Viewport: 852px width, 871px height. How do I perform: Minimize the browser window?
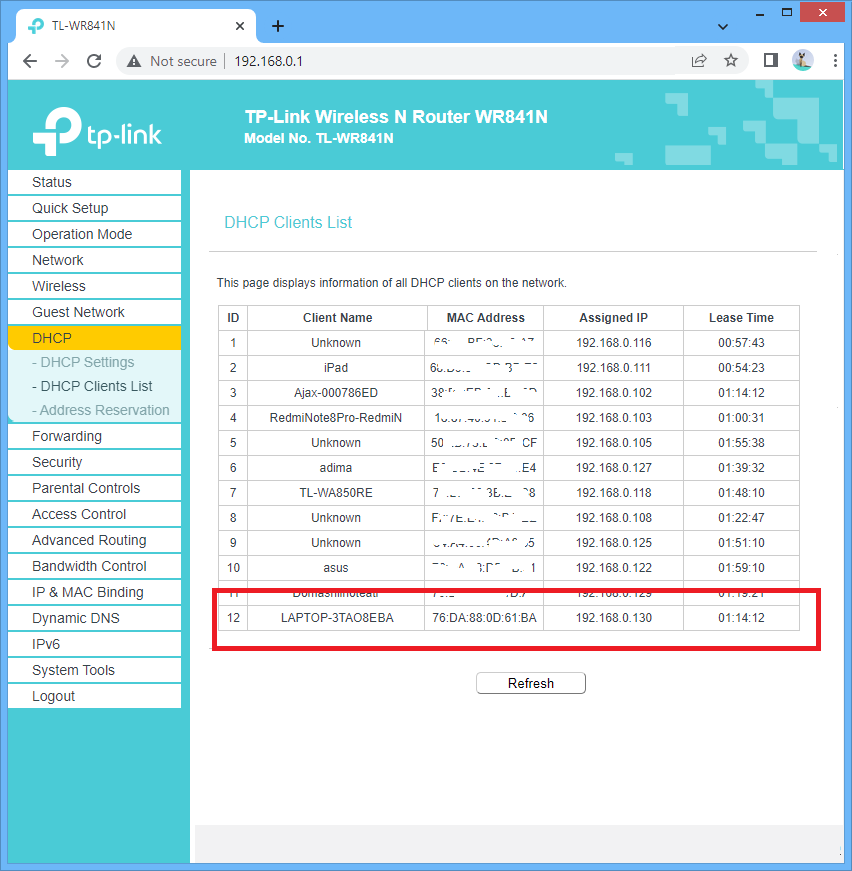click(x=760, y=13)
